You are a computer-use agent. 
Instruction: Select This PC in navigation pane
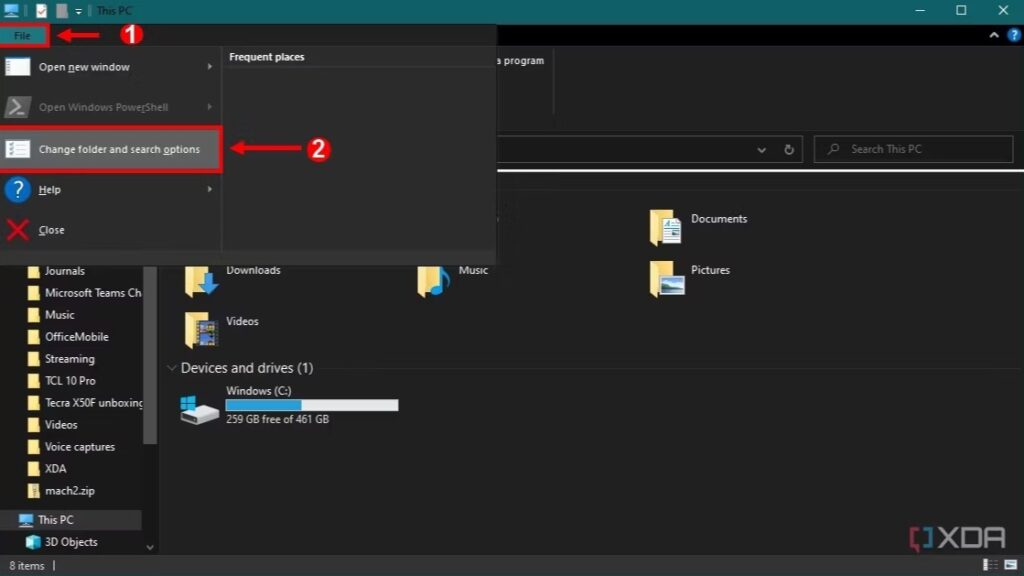point(71,520)
